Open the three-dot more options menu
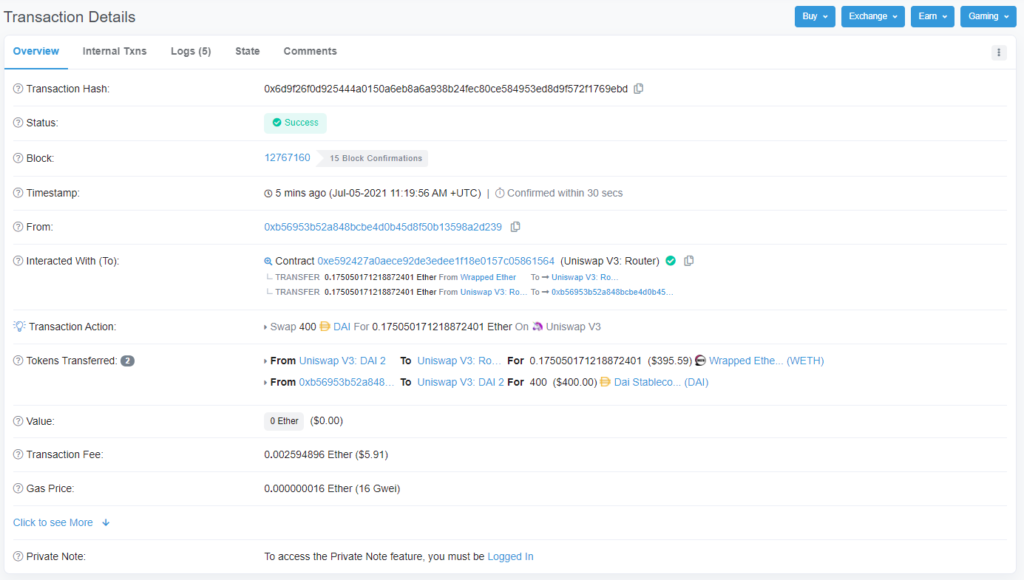Screen dimensions: 1024x580 tap(999, 53)
